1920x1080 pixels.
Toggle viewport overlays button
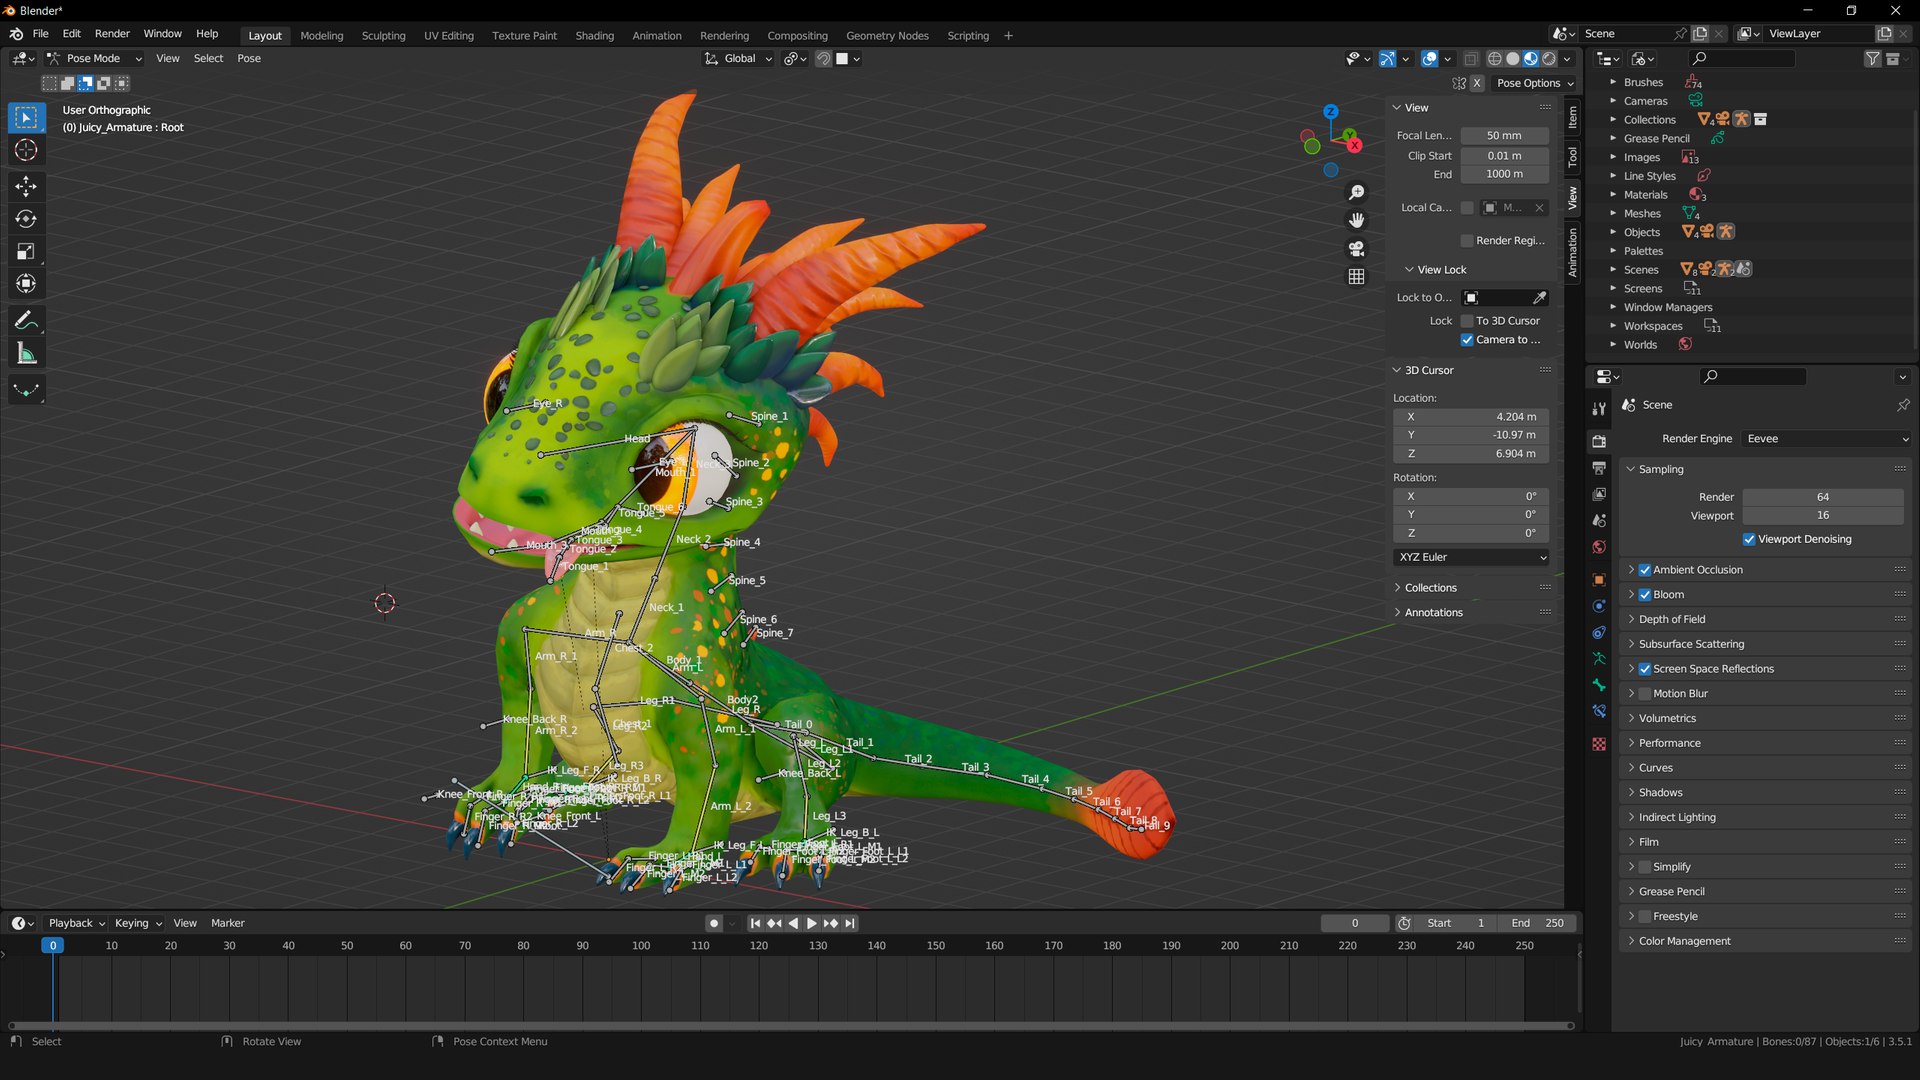click(x=1430, y=59)
